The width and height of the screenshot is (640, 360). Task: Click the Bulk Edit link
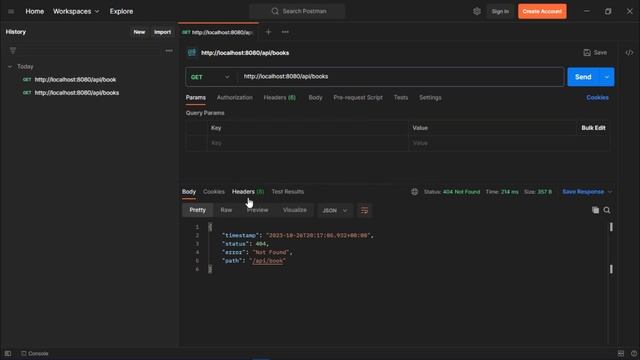coord(593,128)
